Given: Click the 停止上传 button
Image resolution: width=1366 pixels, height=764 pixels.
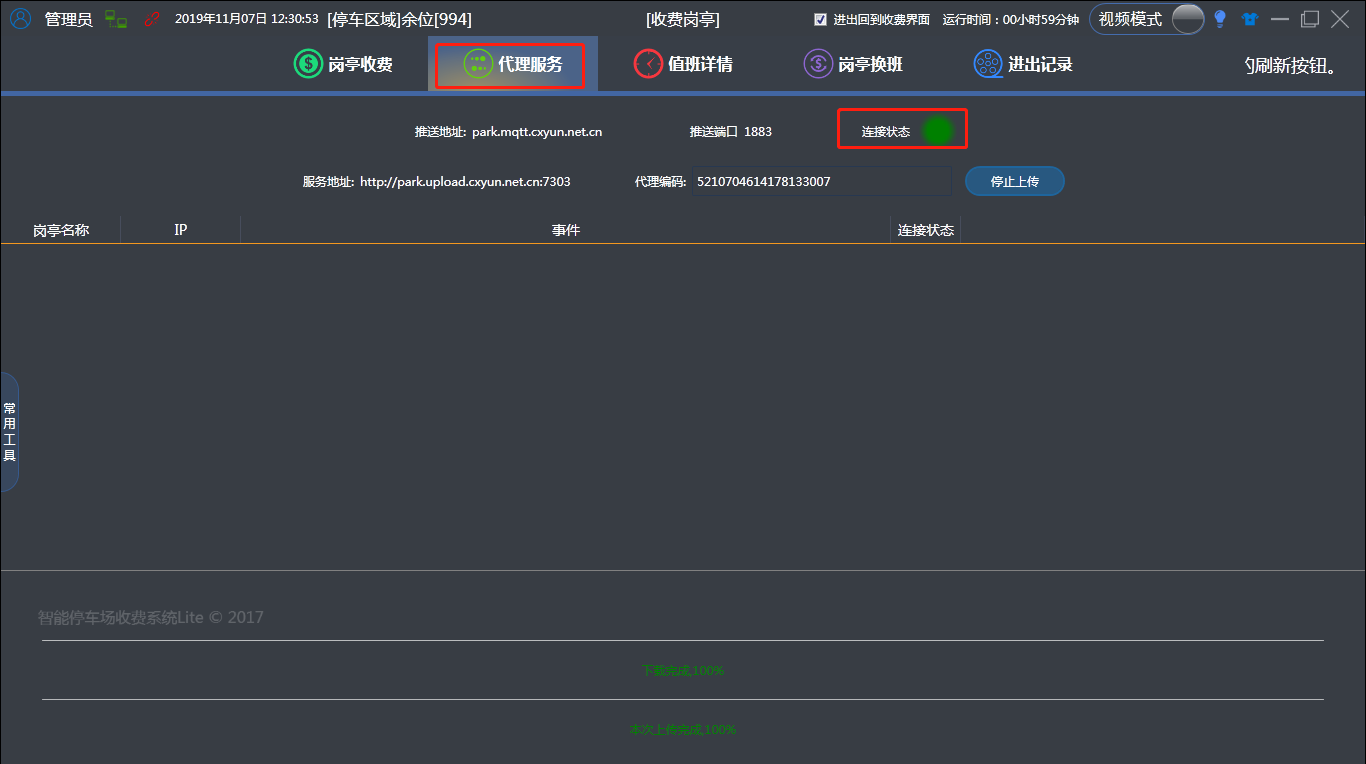Looking at the screenshot, I should (1015, 181).
